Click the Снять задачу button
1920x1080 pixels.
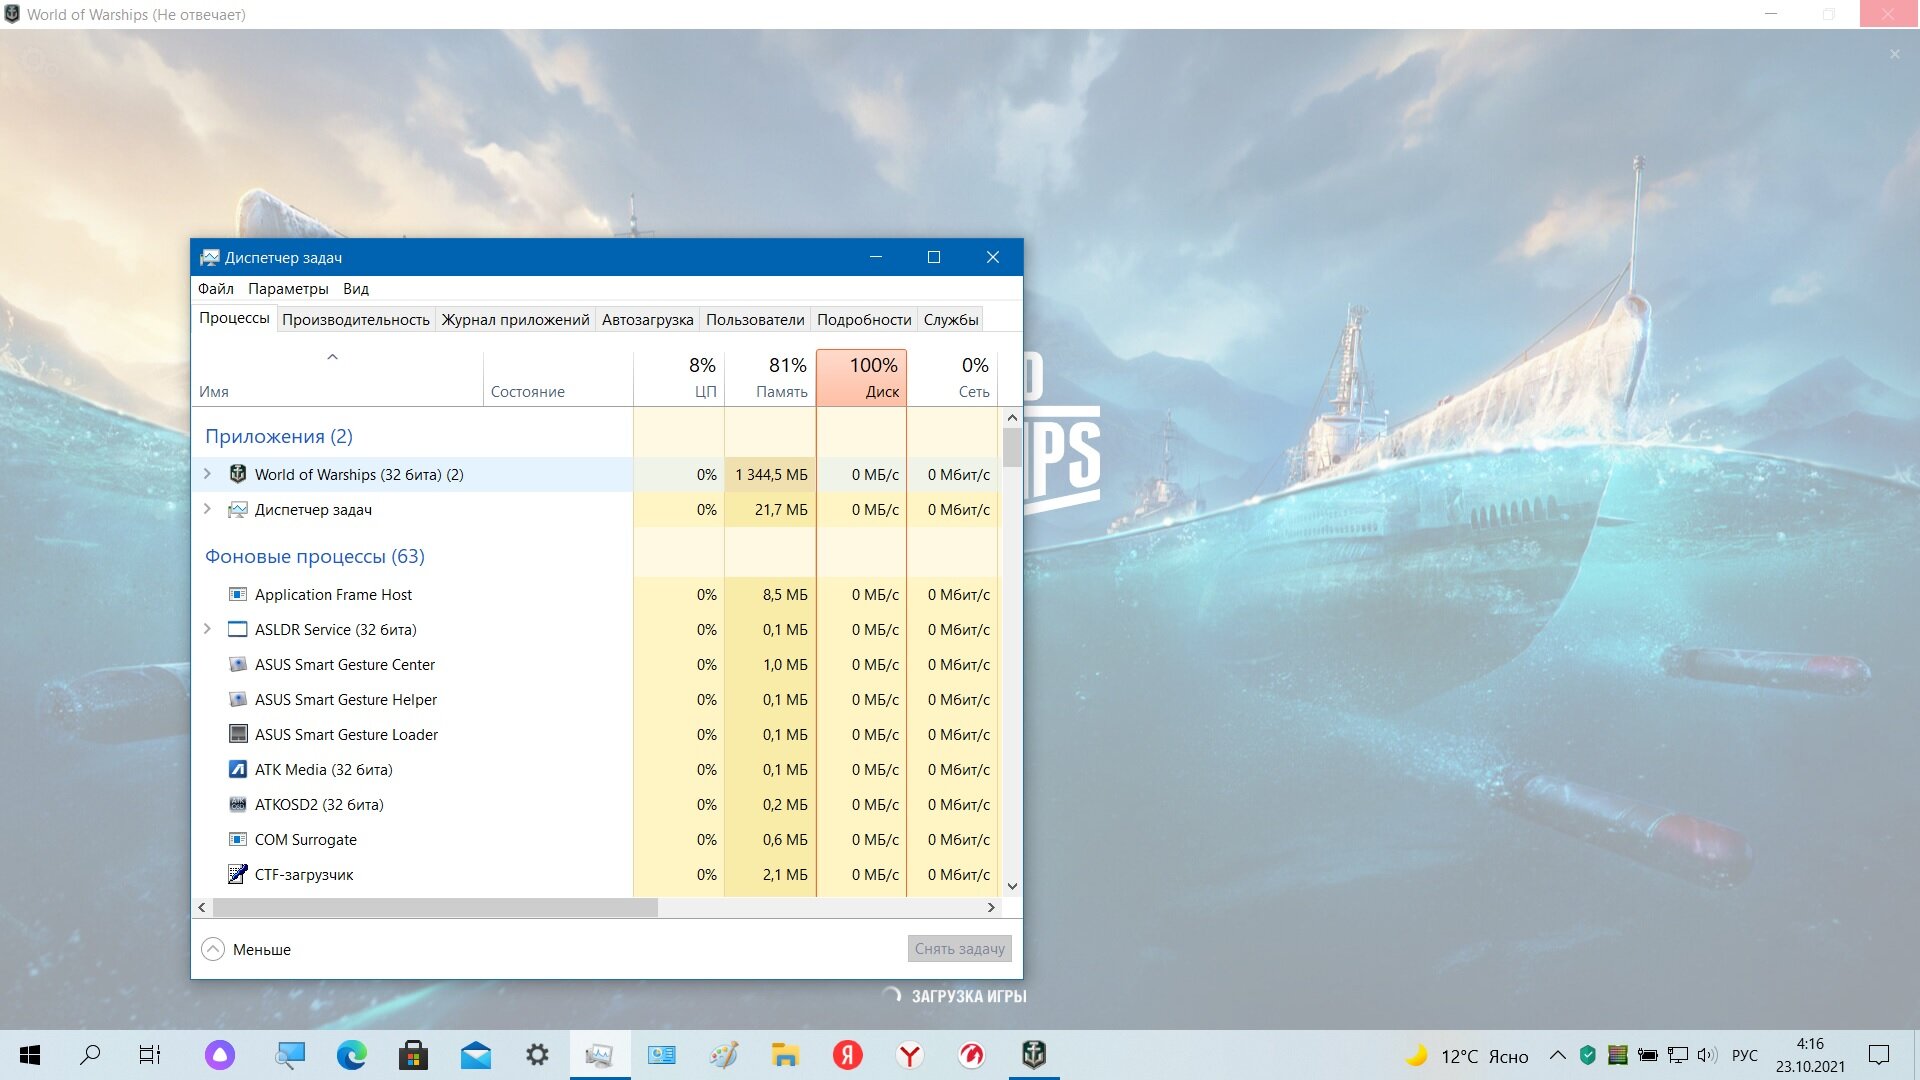pos(959,949)
